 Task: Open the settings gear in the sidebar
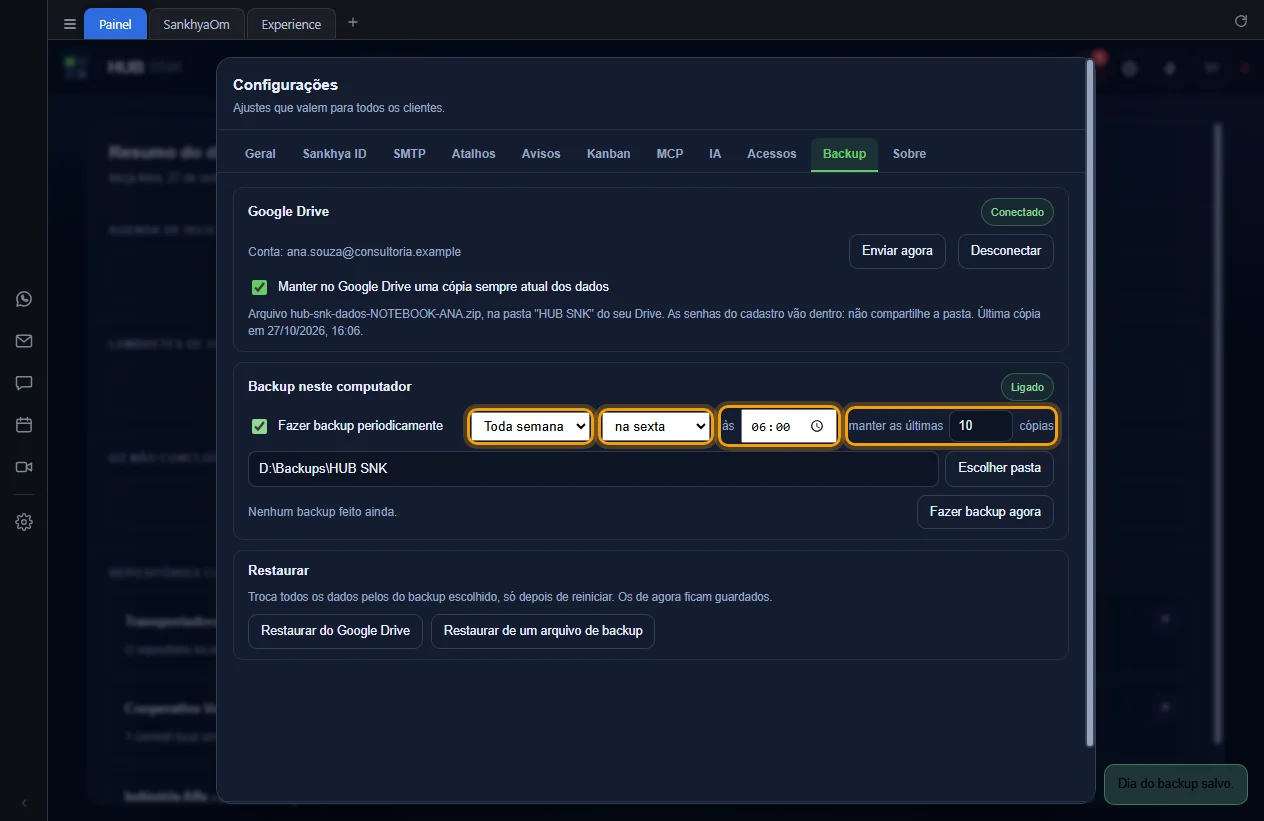(24, 522)
